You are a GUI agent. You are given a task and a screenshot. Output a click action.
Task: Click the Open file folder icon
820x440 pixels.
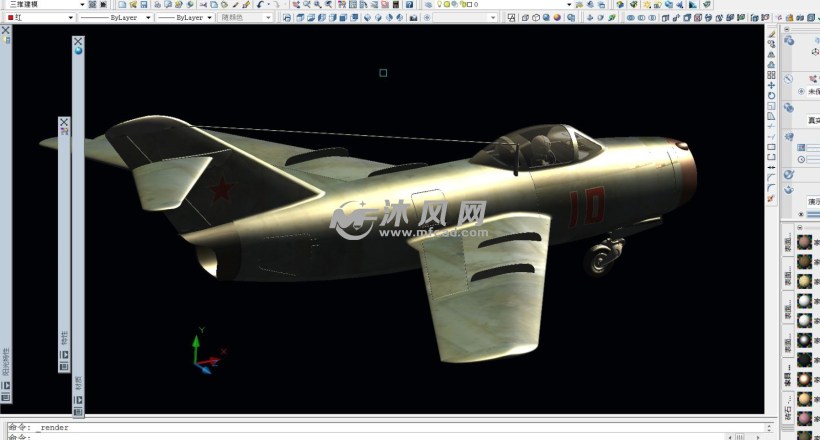pyautogui.click(x=133, y=5)
